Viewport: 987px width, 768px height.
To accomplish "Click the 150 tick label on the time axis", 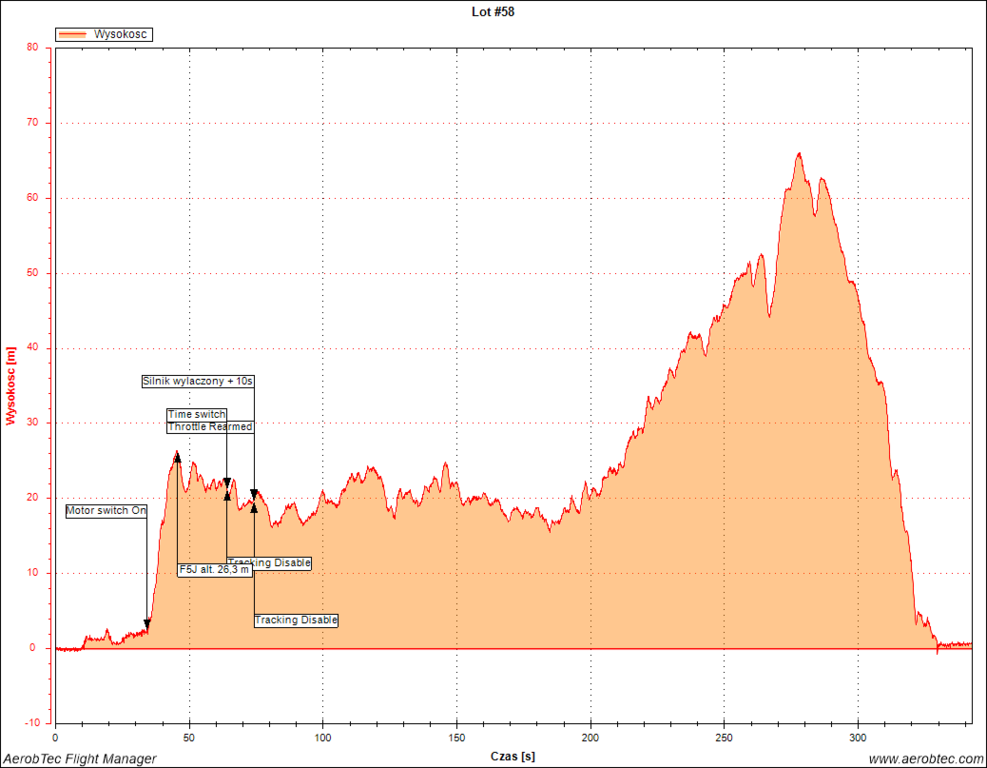I will (457, 738).
